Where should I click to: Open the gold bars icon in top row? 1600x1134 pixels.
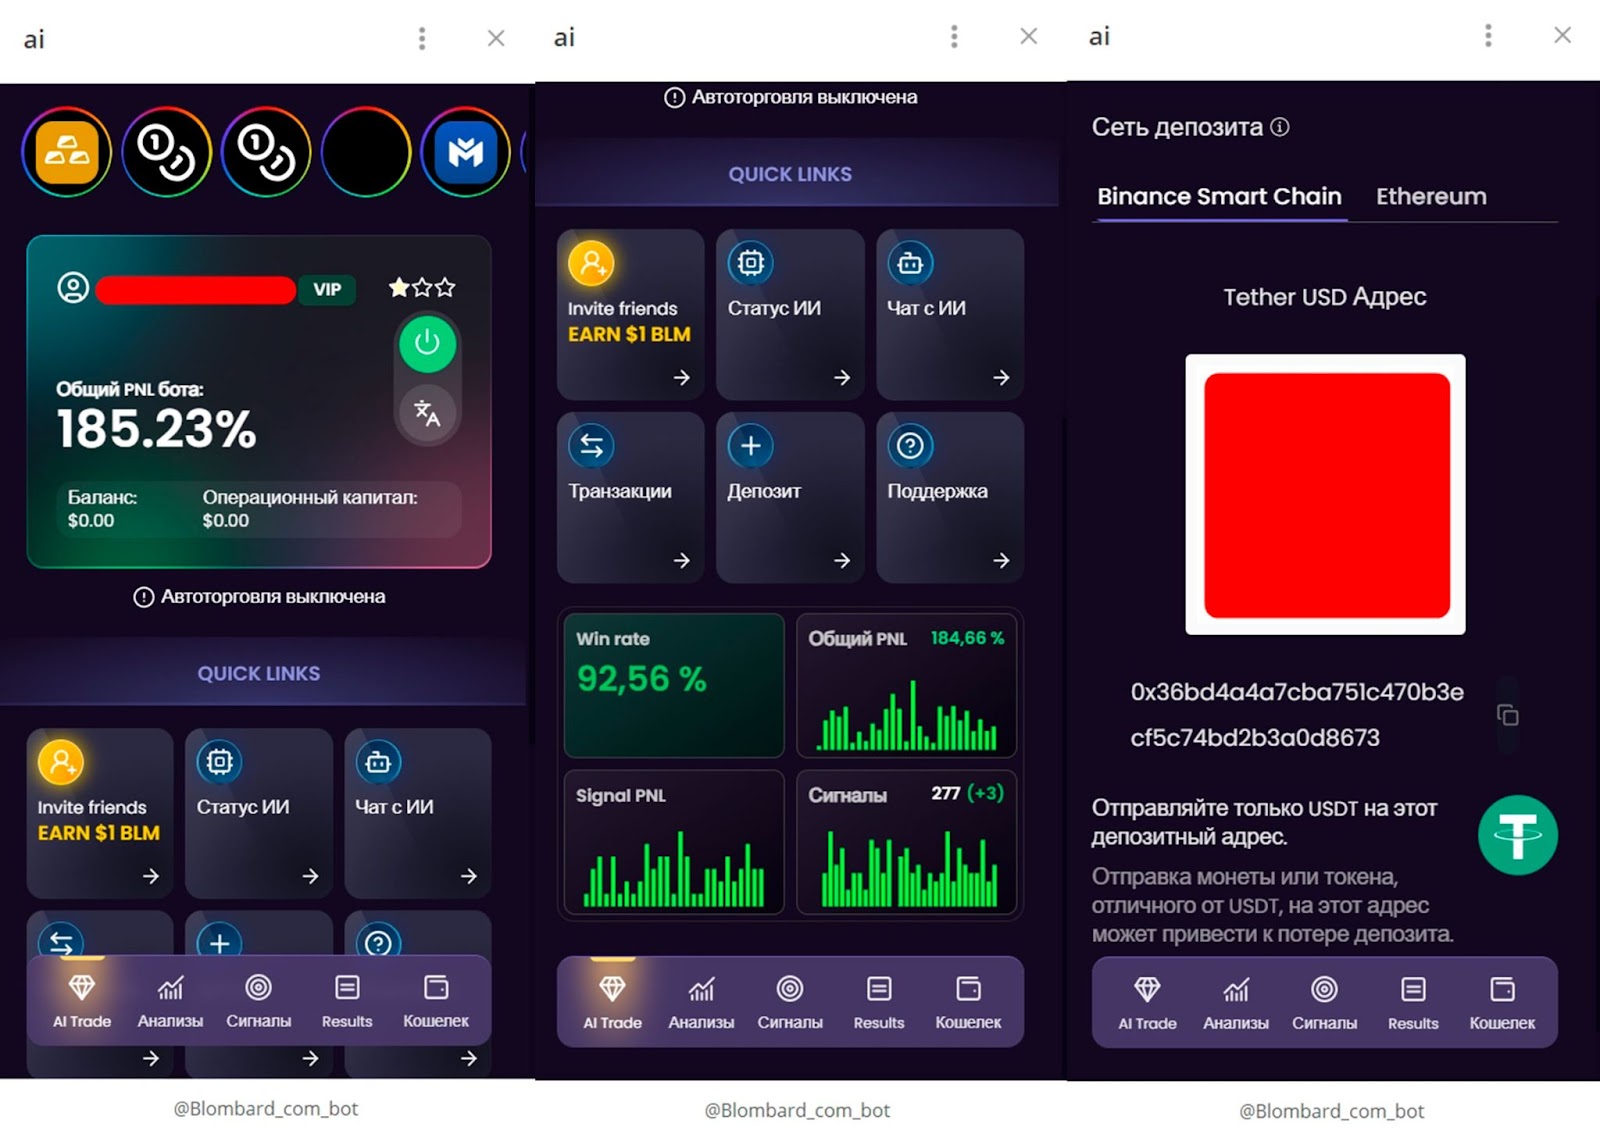[67, 152]
